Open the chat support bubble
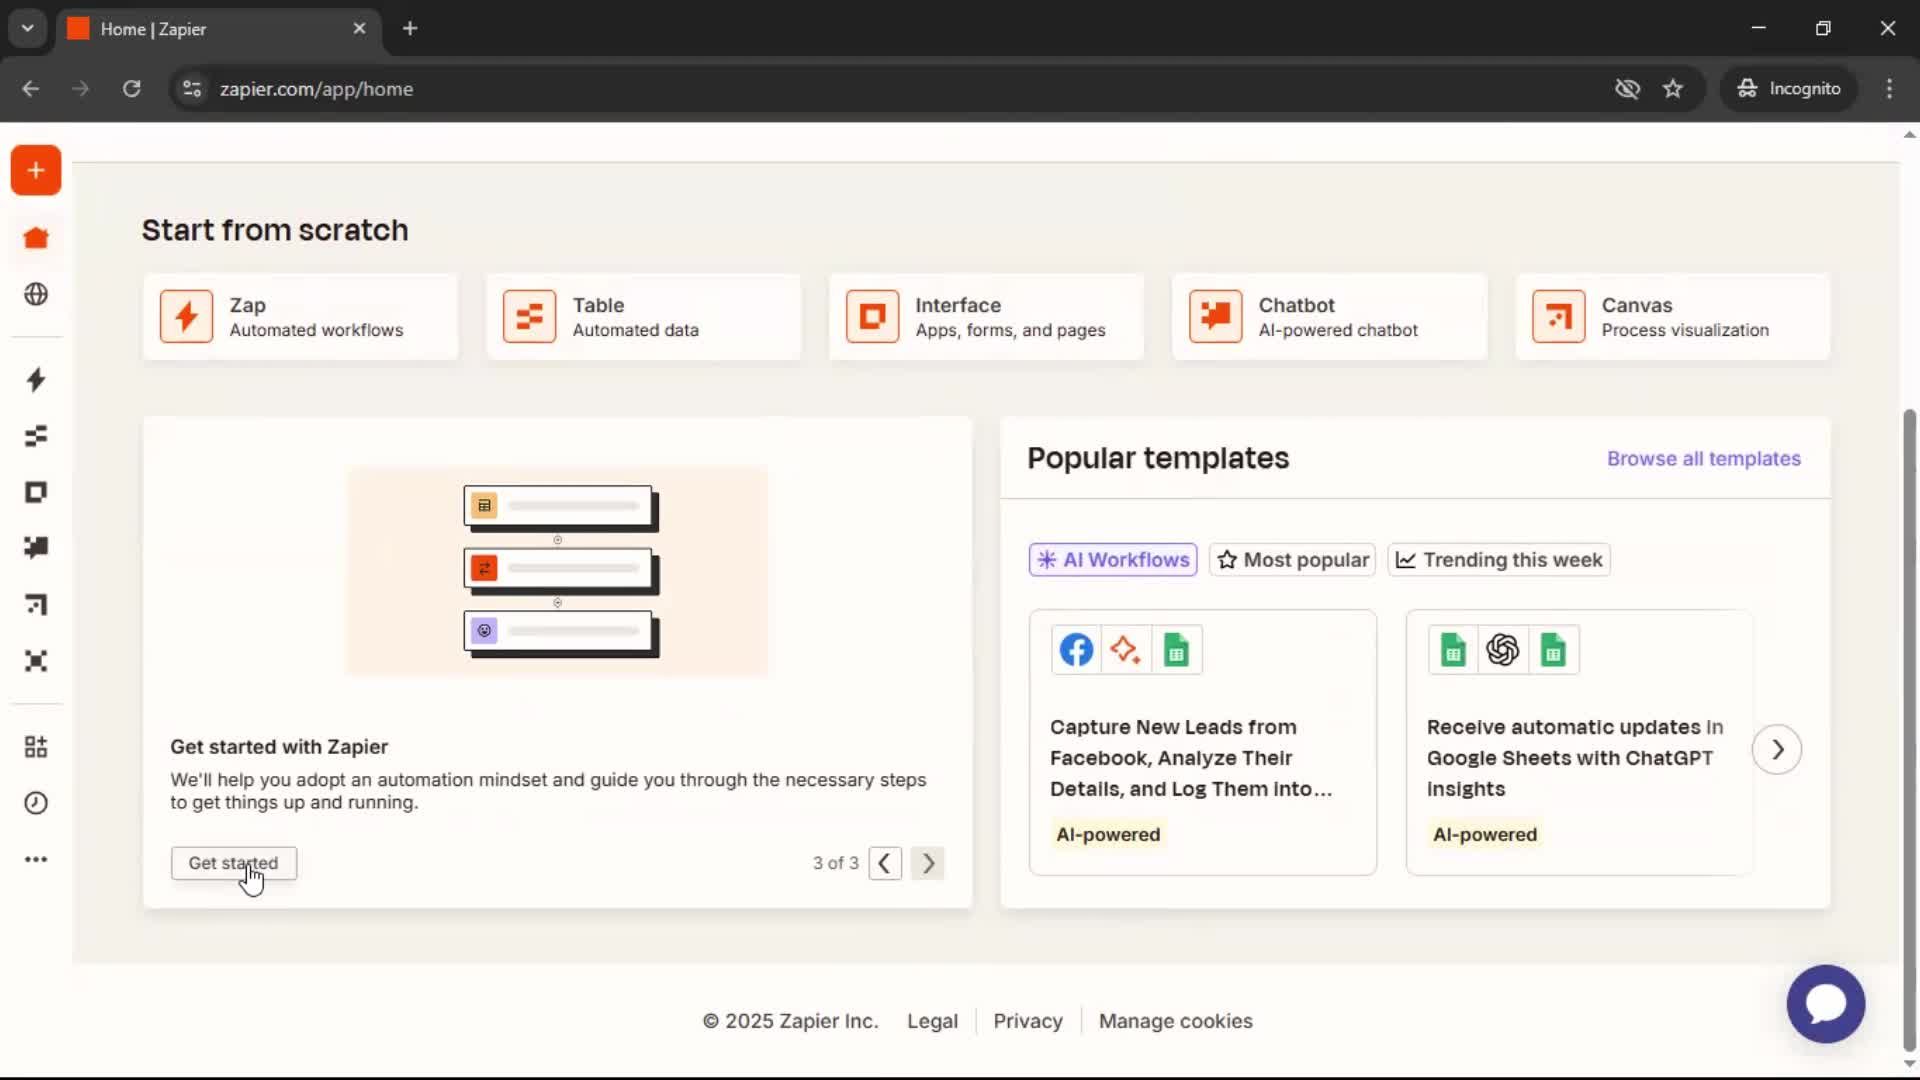The height and width of the screenshot is (1080, 1920). 1825,1003
